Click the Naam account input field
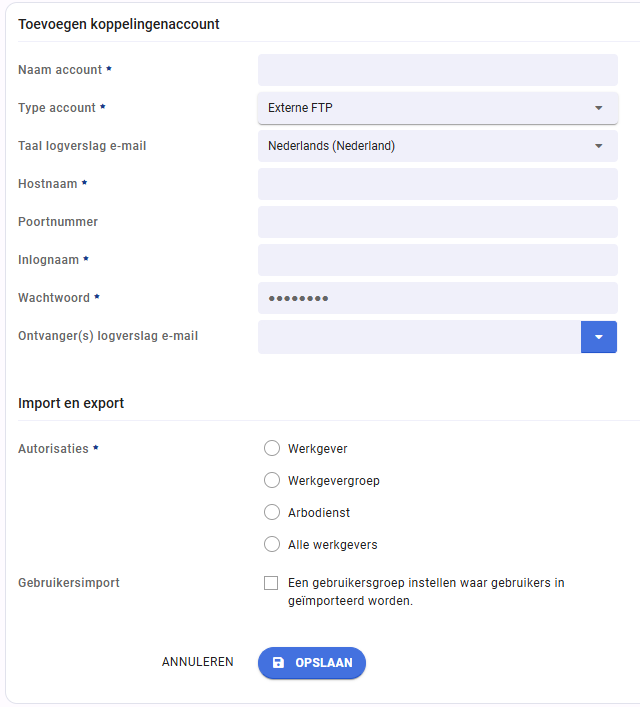 pos(437,70)
